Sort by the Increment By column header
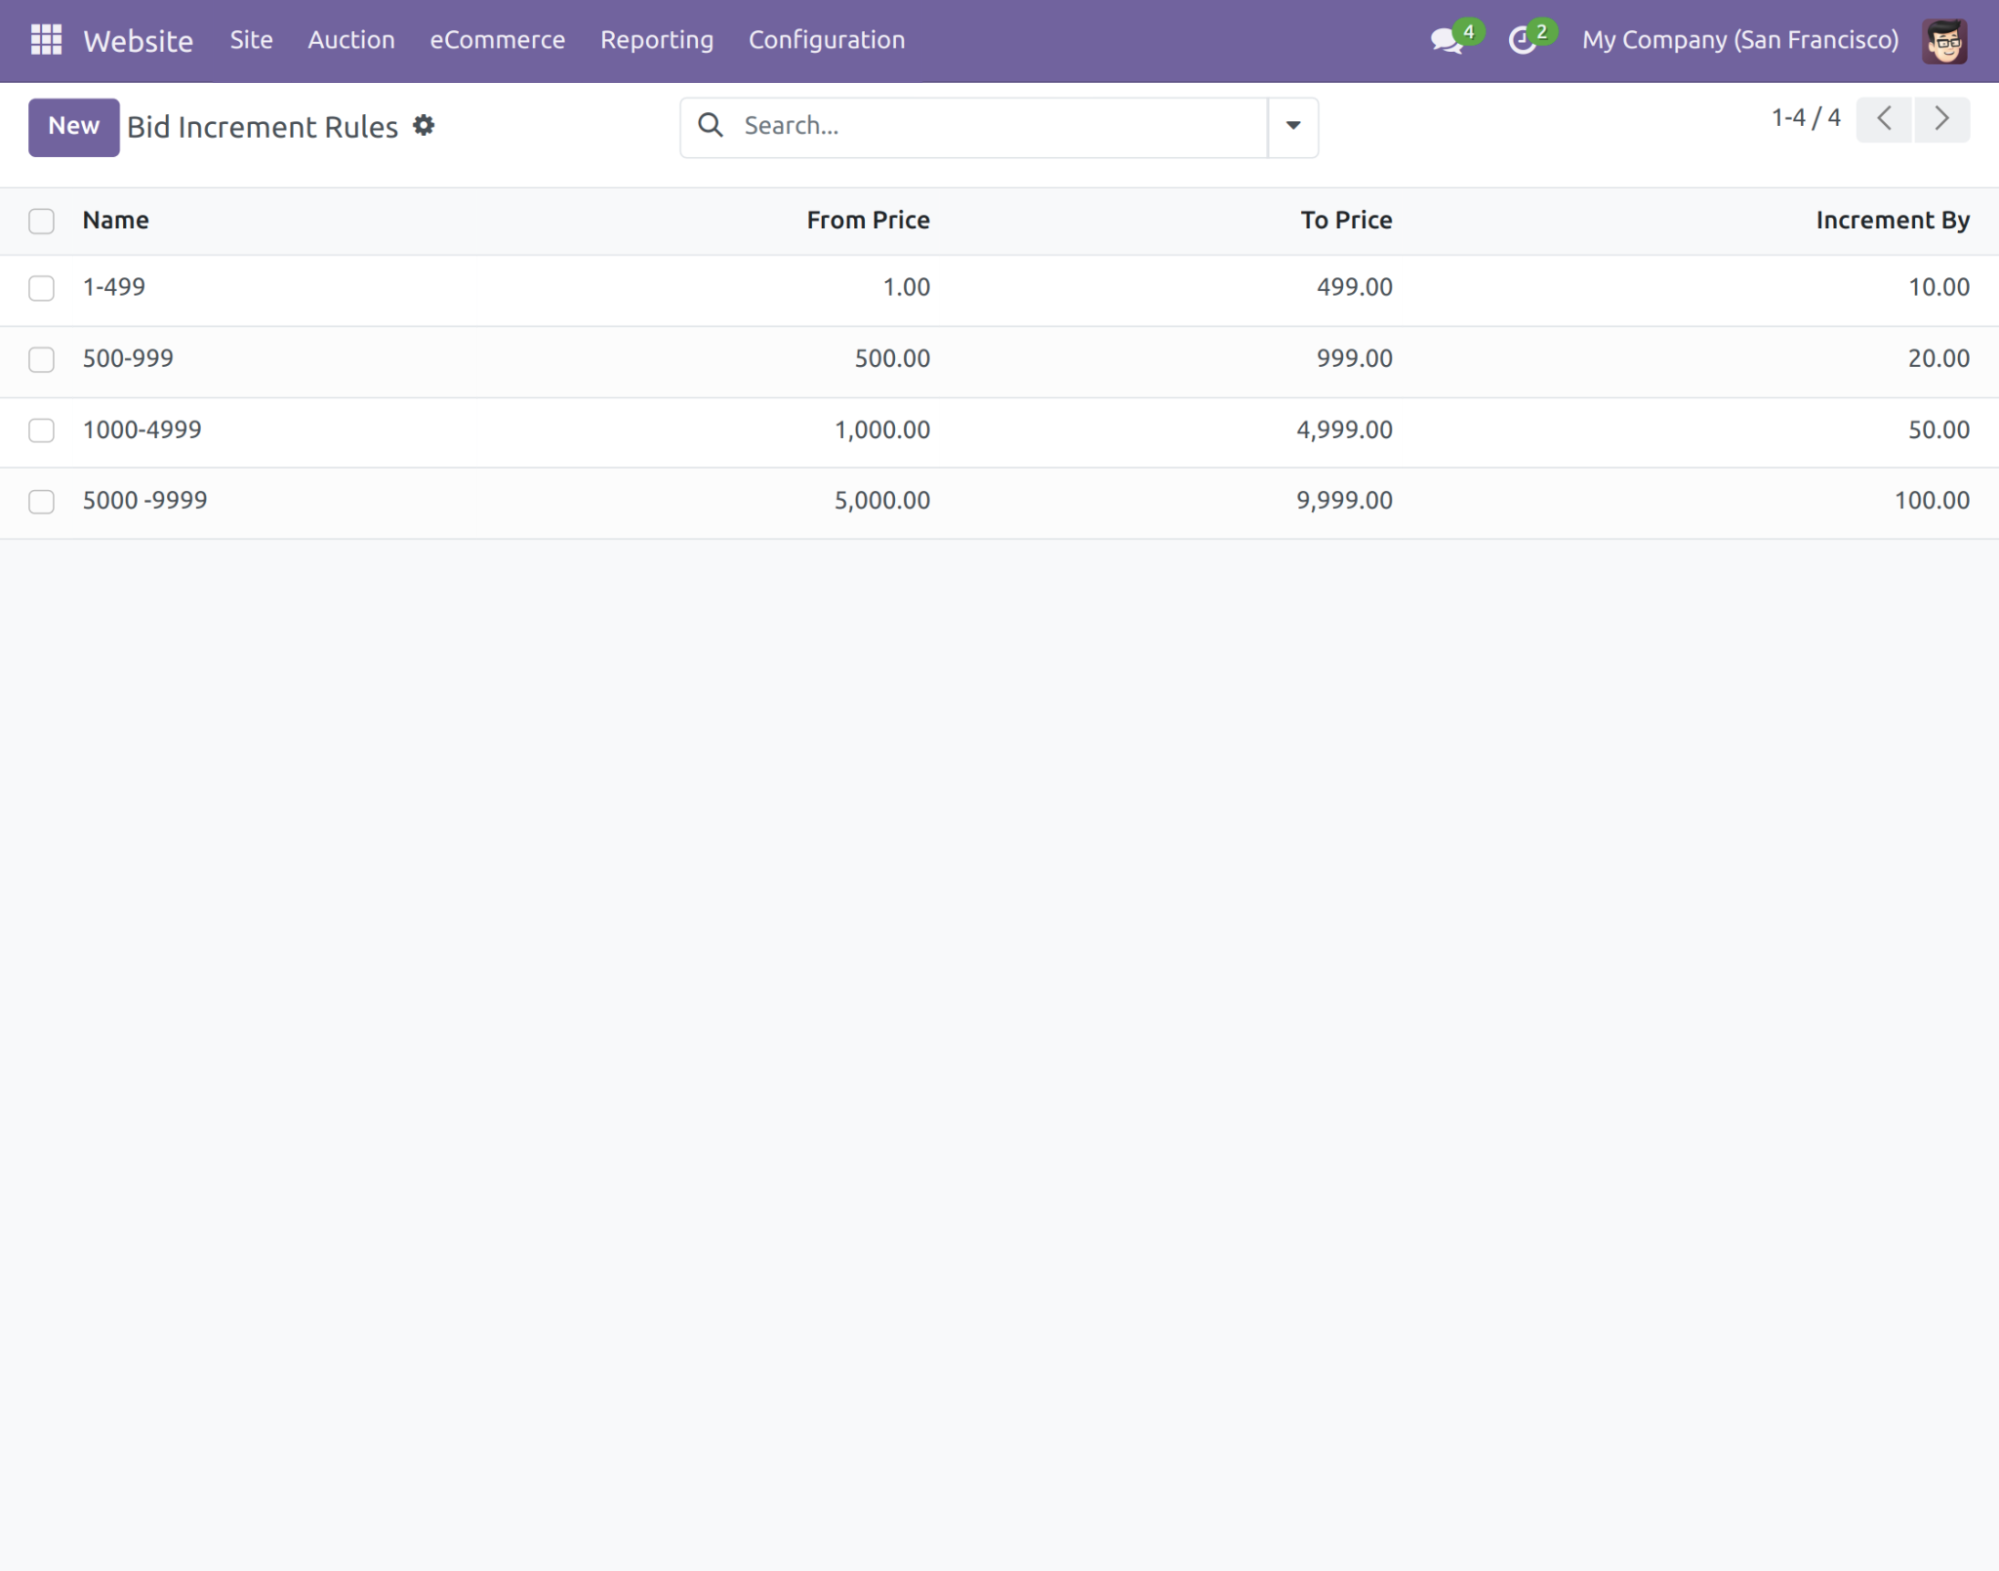Viewport: 1999px width, 1571px height. click(x=1892, y=220)
